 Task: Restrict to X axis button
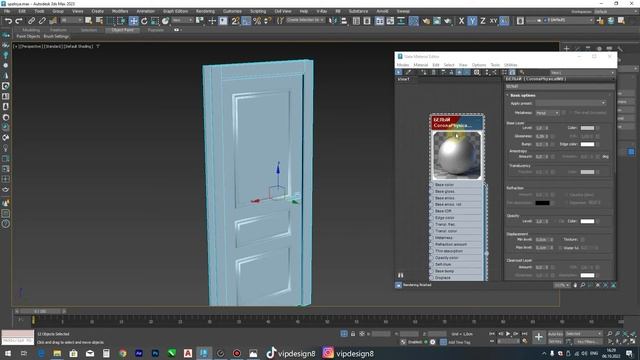pyautogui.click(x=461, y=21)
